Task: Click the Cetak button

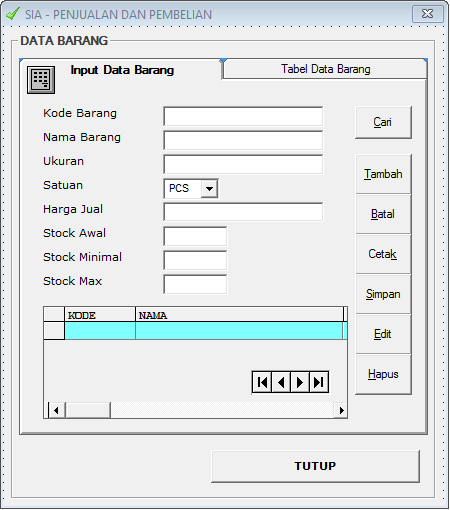Action: click(x=383, y=254)
